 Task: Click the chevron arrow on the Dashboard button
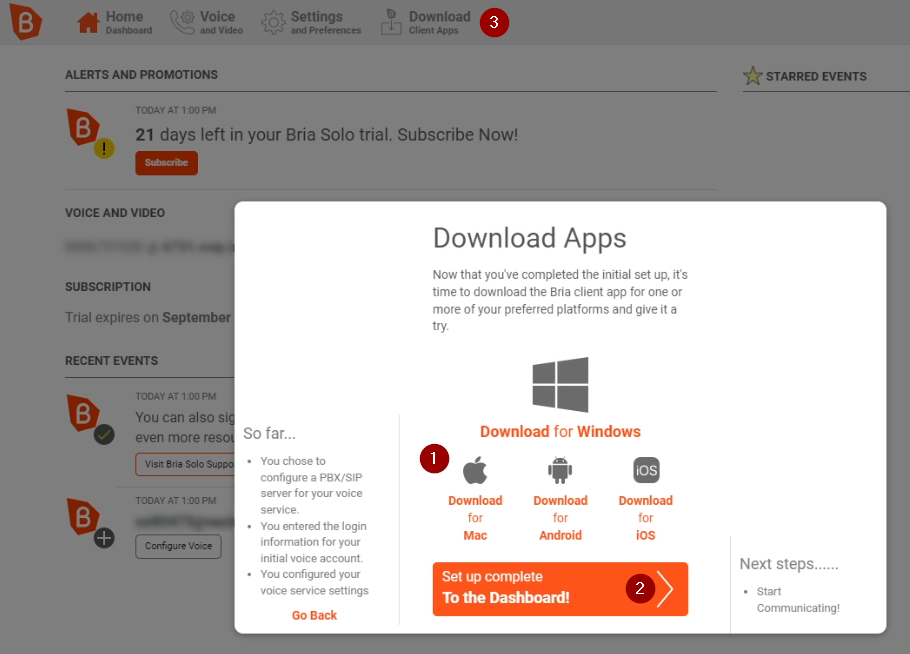coord(665,588)
